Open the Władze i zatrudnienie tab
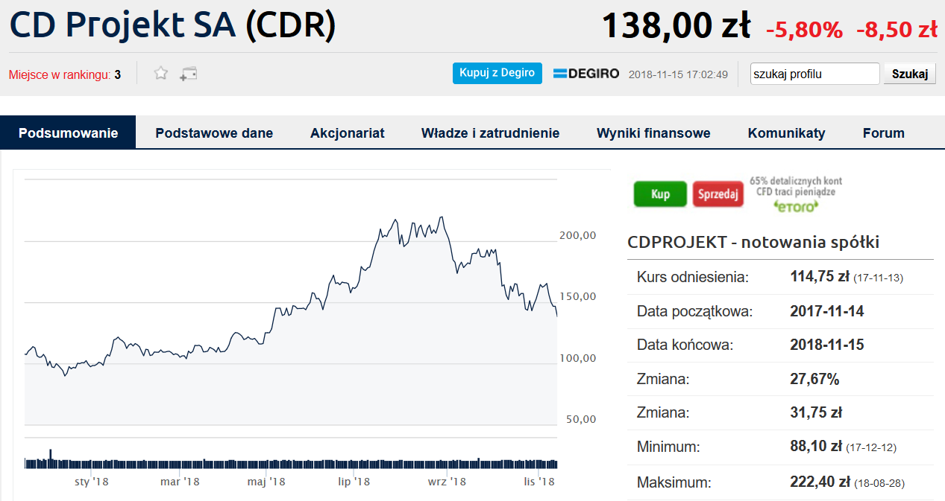This screenshot has width=945, height=501. [490, 133]
